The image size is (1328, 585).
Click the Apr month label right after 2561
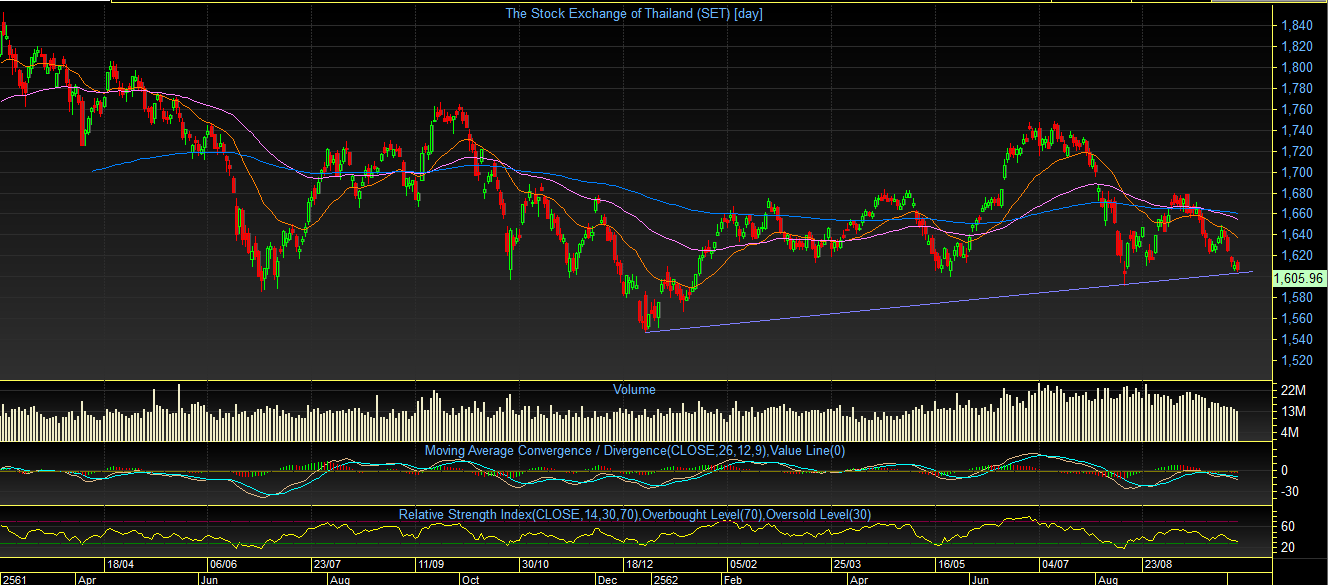[x=87, y=578]
